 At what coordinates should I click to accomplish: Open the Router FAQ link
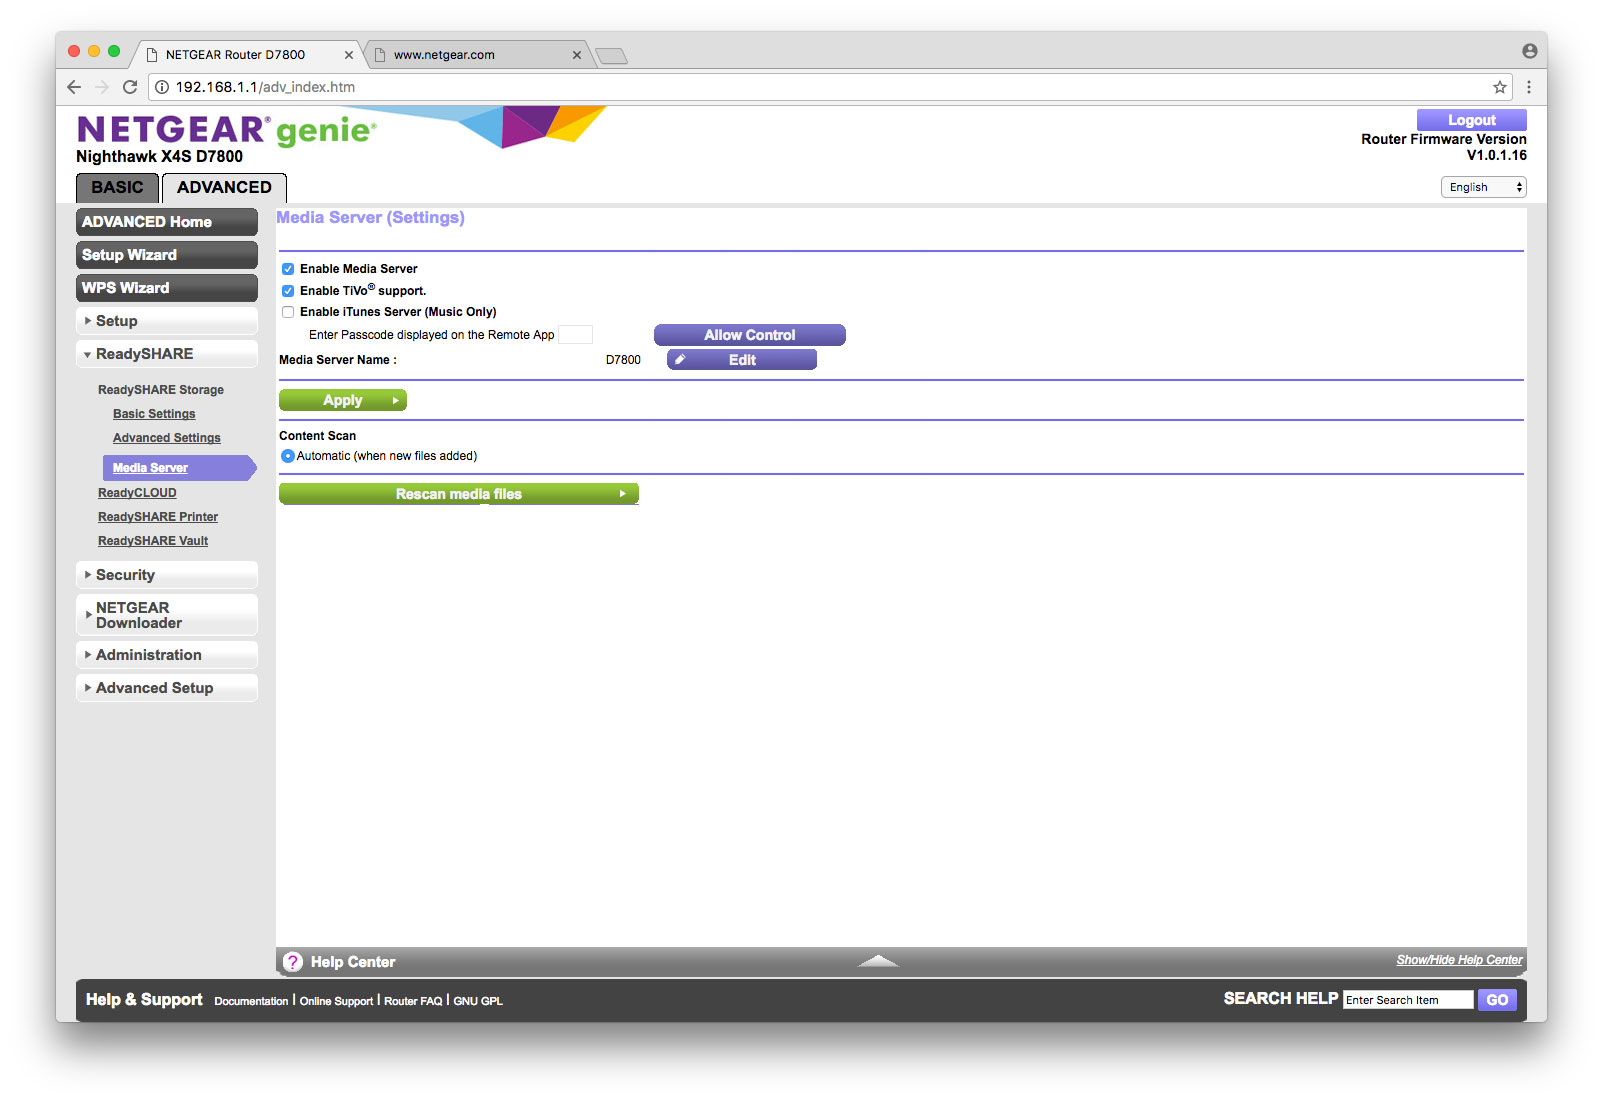[x=413, y=1001]
